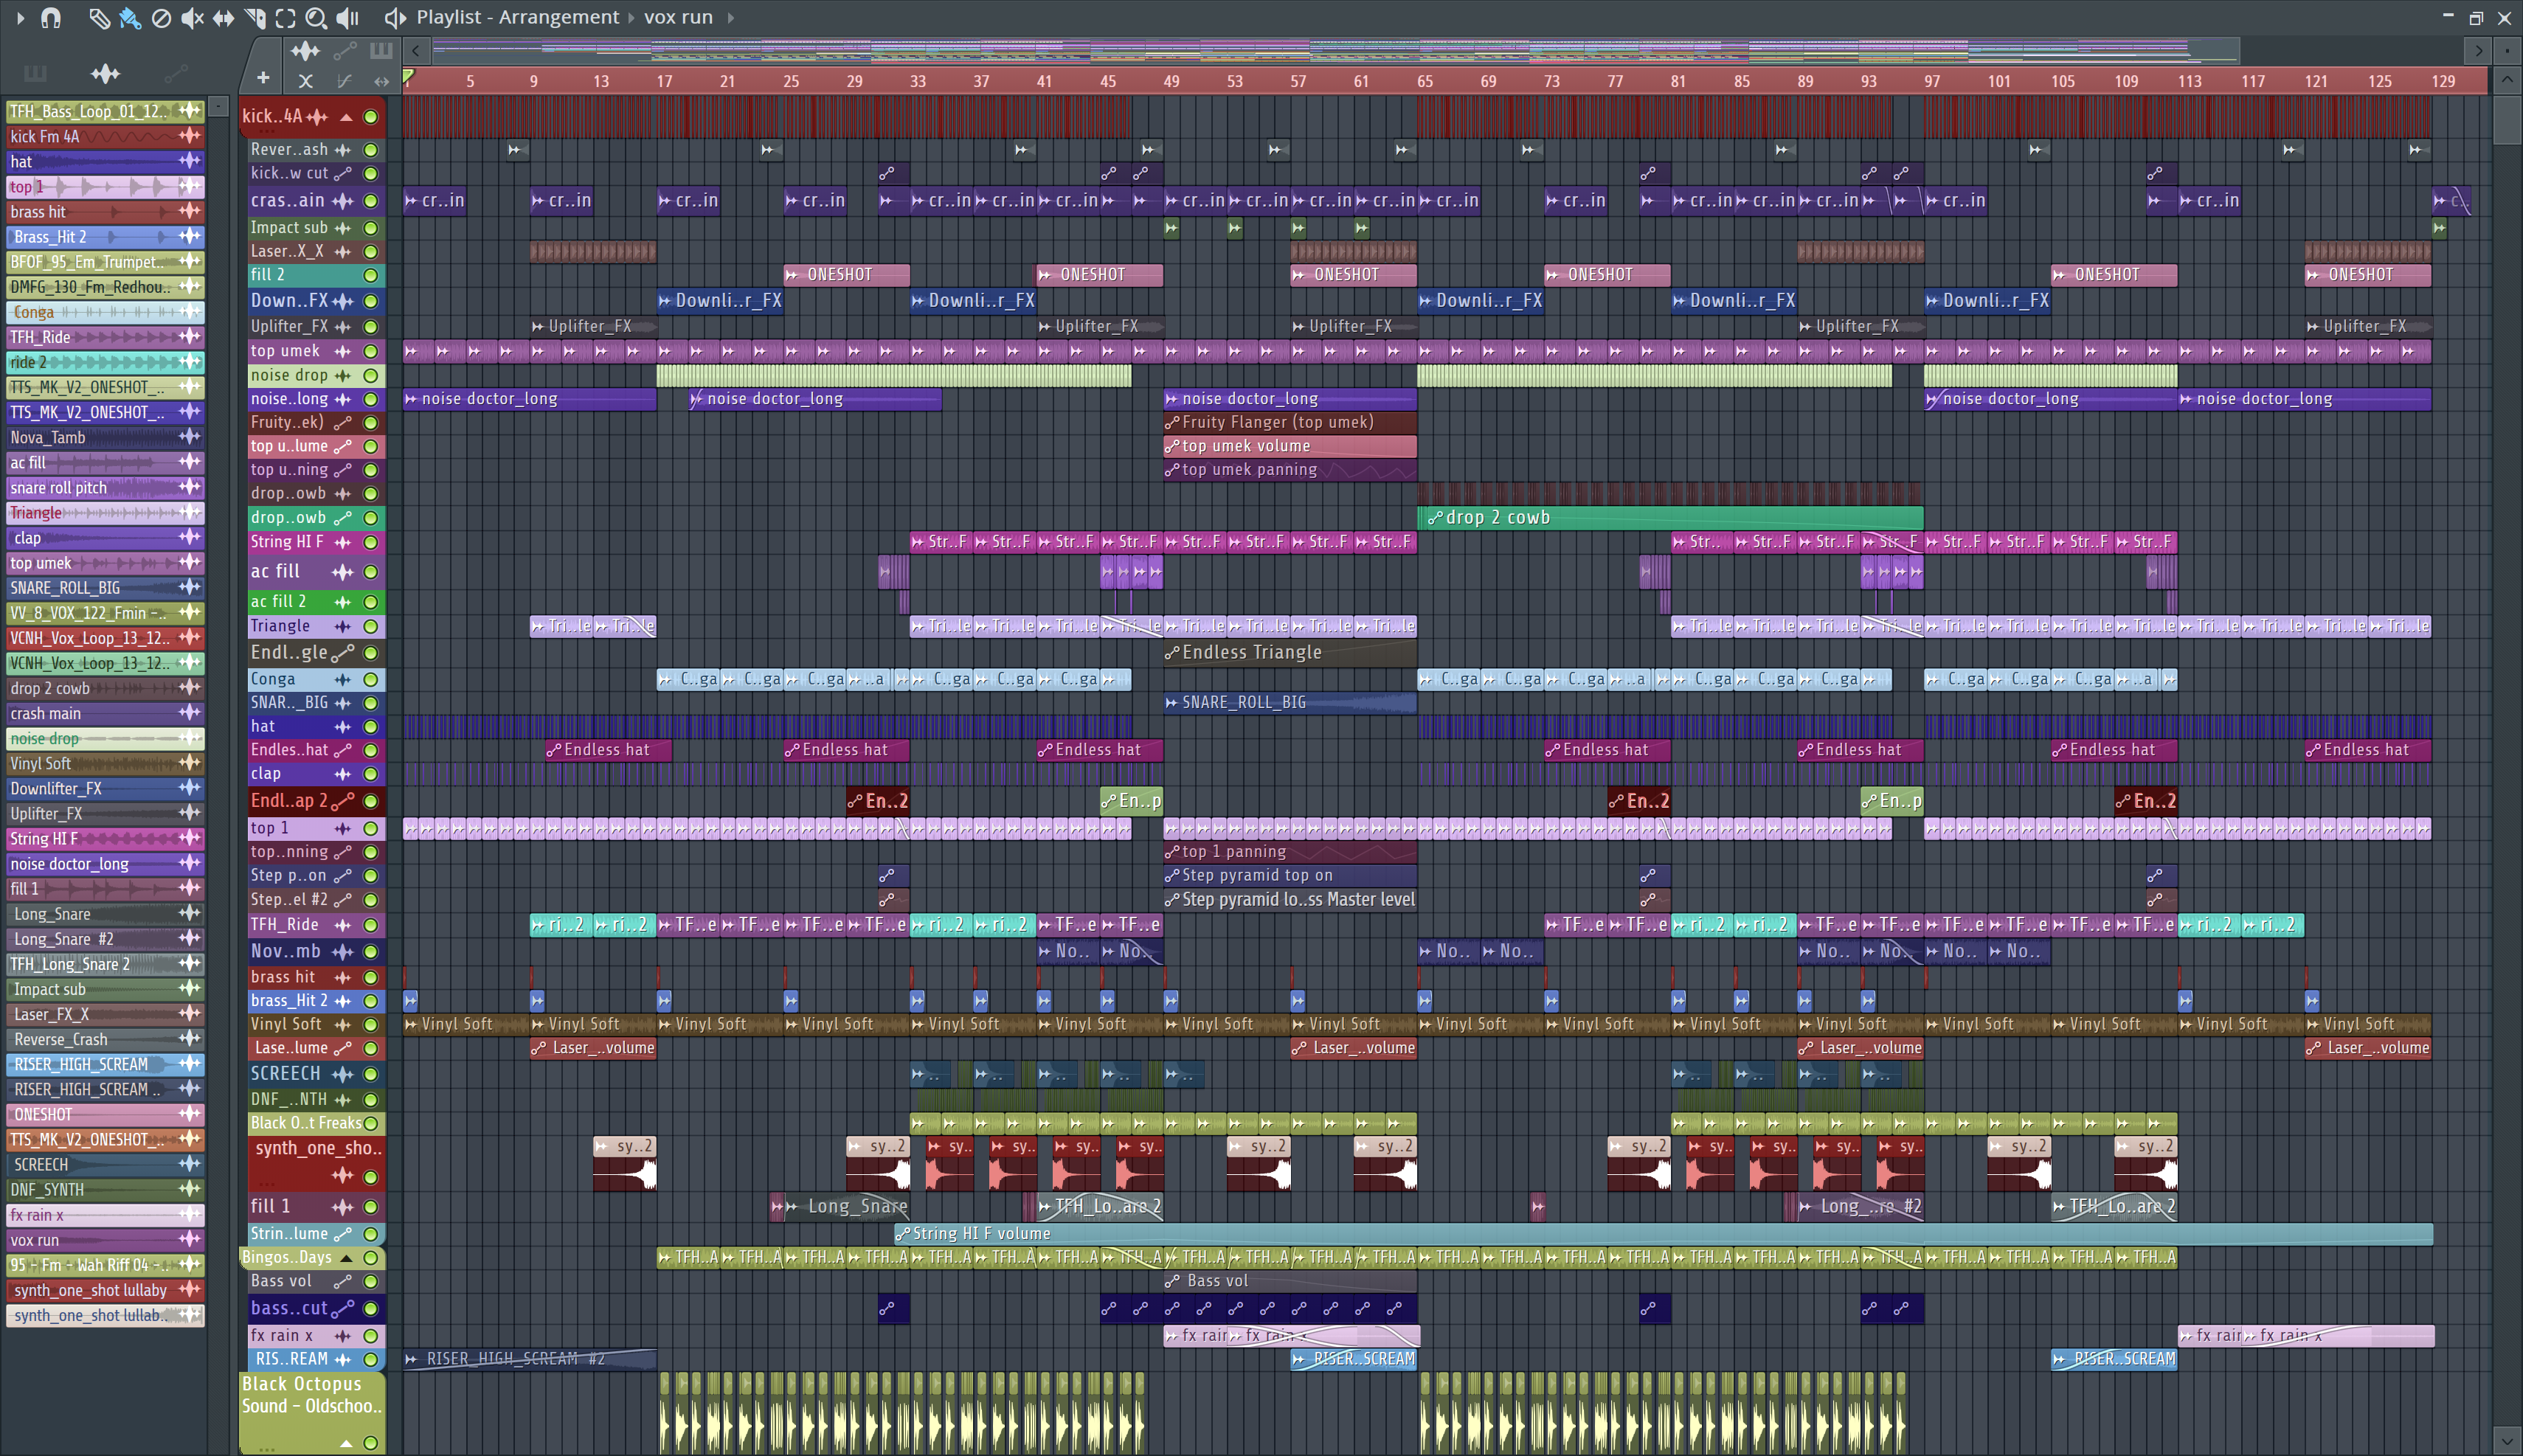Open the arrow after Arrangement breadcrumb
This screenshot has height=1456, width=2523.
coord(631,17)
